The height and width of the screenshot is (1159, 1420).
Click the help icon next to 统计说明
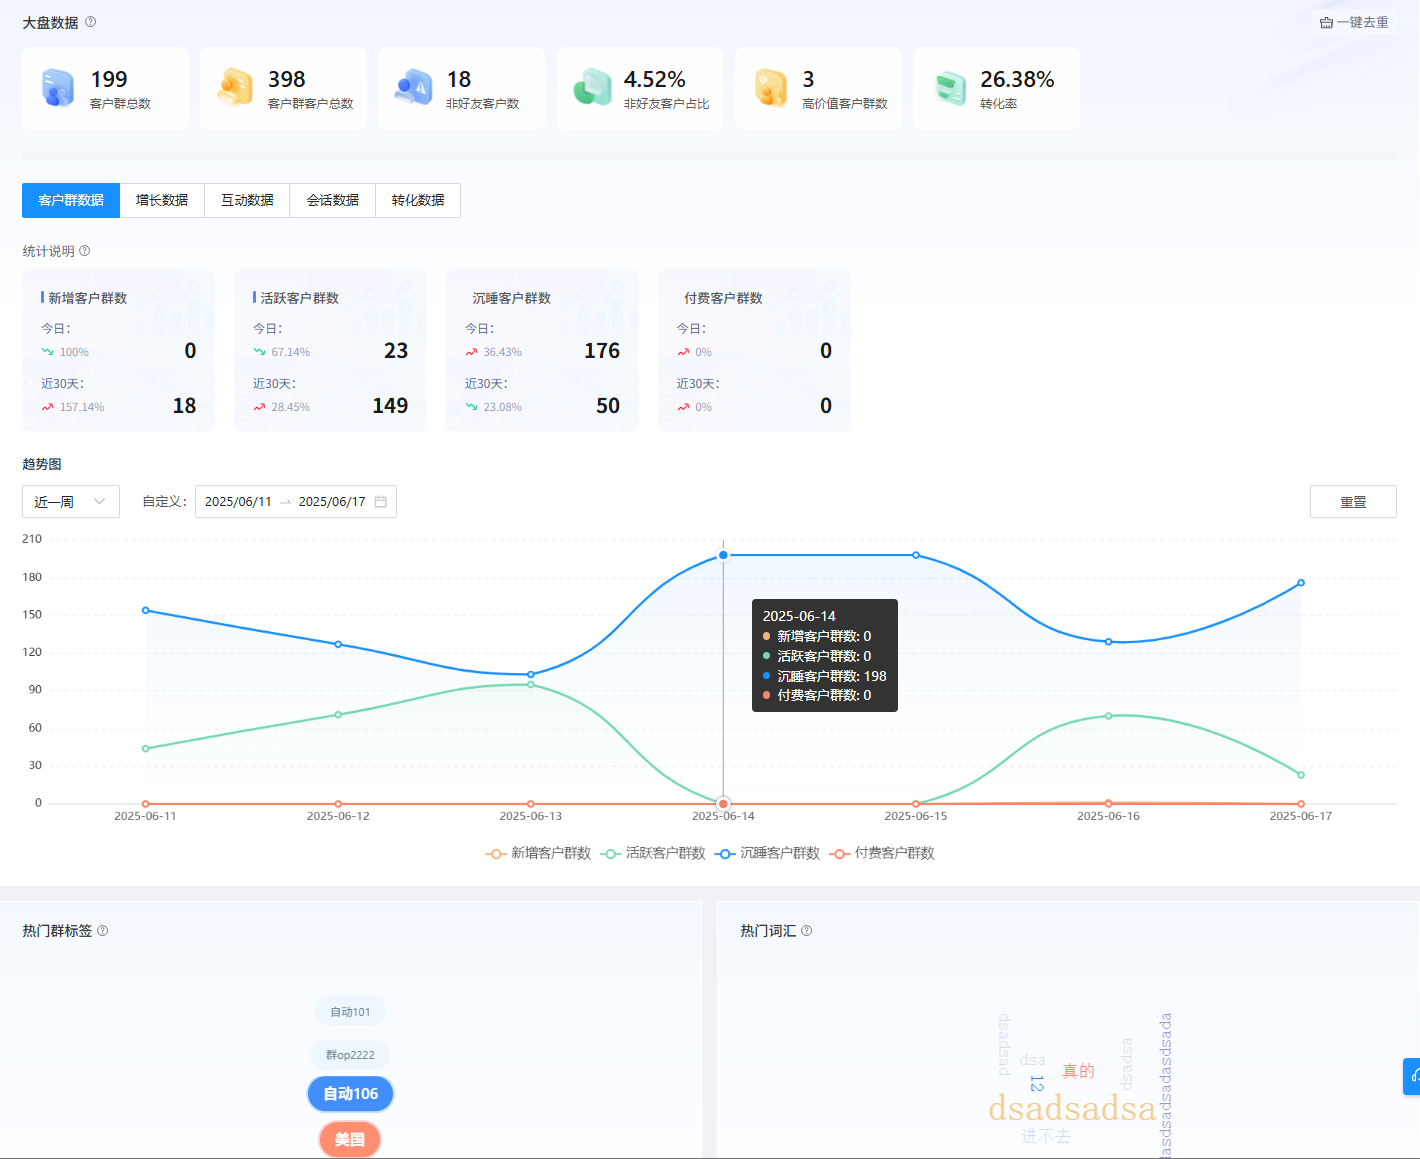[84, 251]
